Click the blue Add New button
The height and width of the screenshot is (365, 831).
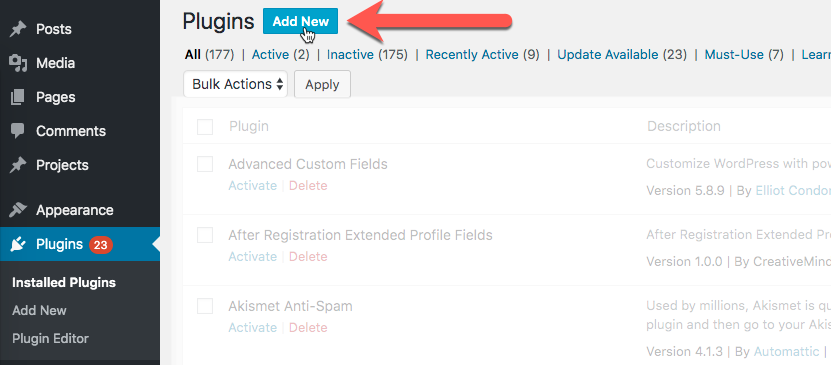(x=300, y=21)
